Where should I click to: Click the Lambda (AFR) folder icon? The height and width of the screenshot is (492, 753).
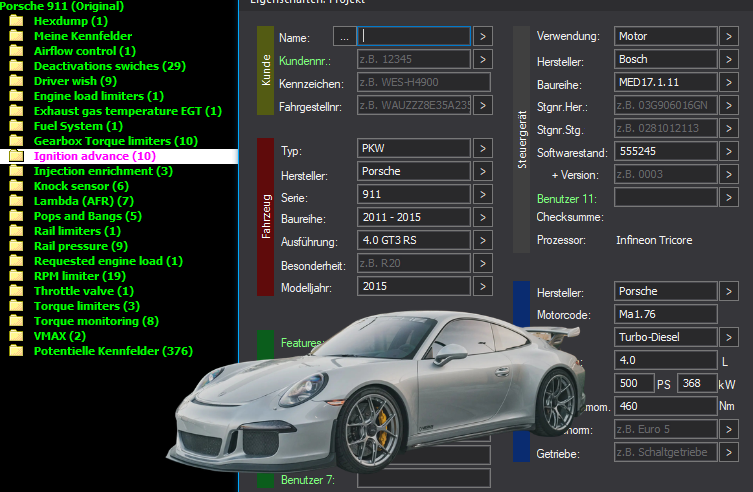pyautogui.click(x=16, y=201)
